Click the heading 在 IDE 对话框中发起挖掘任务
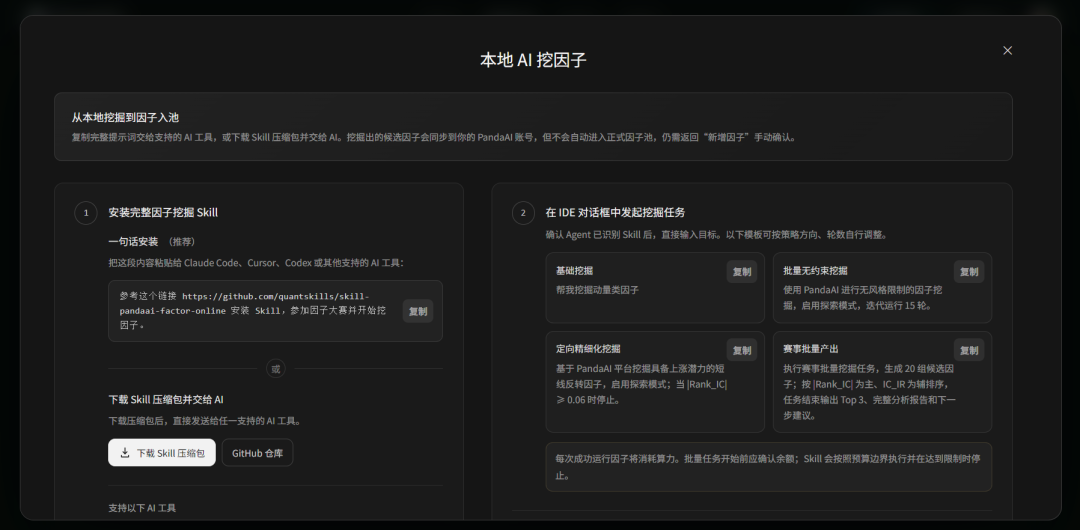The image size is (1080, 530). click(615, 212)
